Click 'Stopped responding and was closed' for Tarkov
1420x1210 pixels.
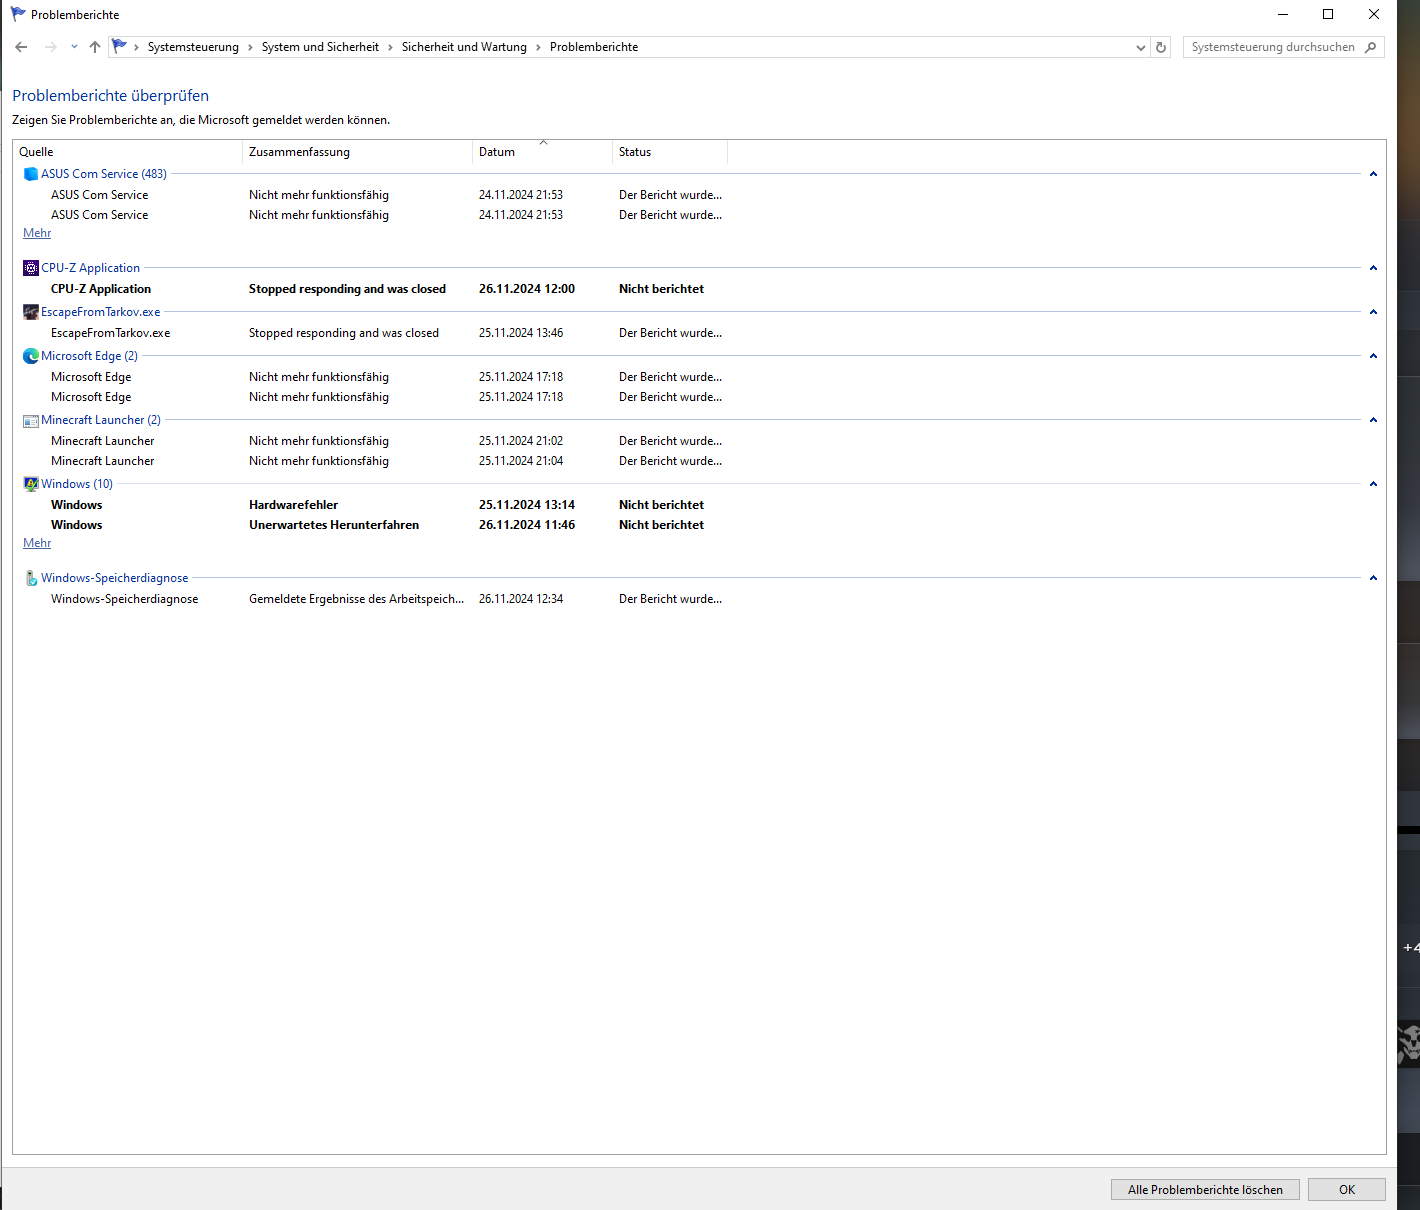point(344,333)
